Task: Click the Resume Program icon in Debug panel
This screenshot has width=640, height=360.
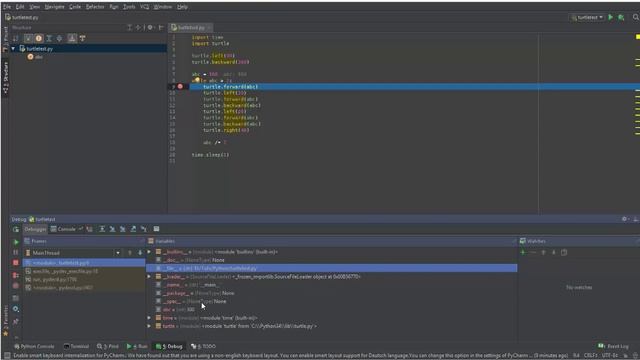Action: tap(16, 242)
